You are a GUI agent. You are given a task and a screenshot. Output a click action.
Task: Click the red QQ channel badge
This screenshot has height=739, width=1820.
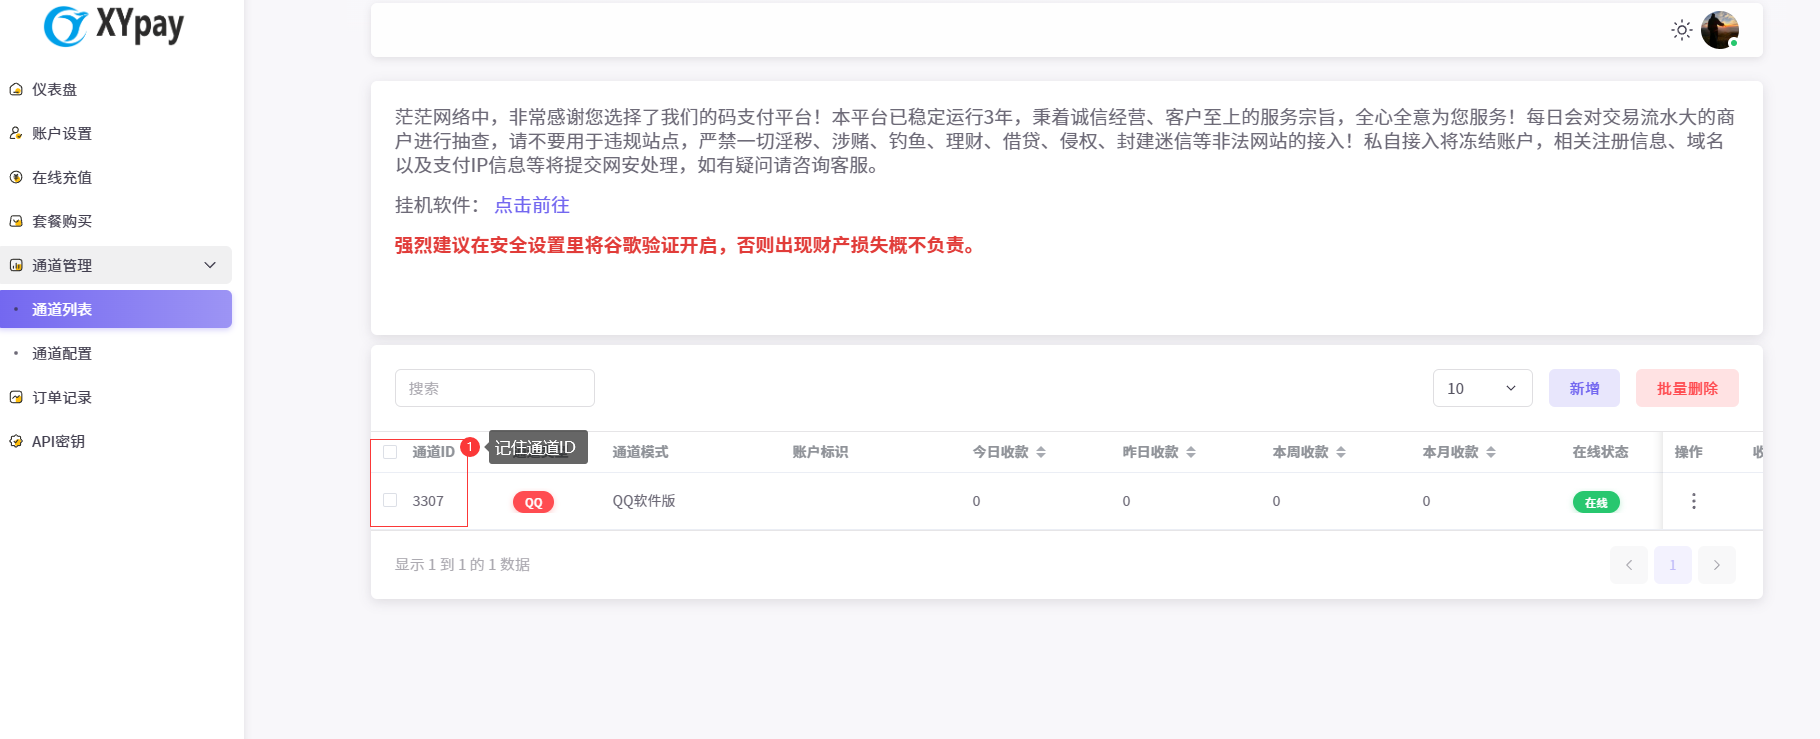click(533, 502)
